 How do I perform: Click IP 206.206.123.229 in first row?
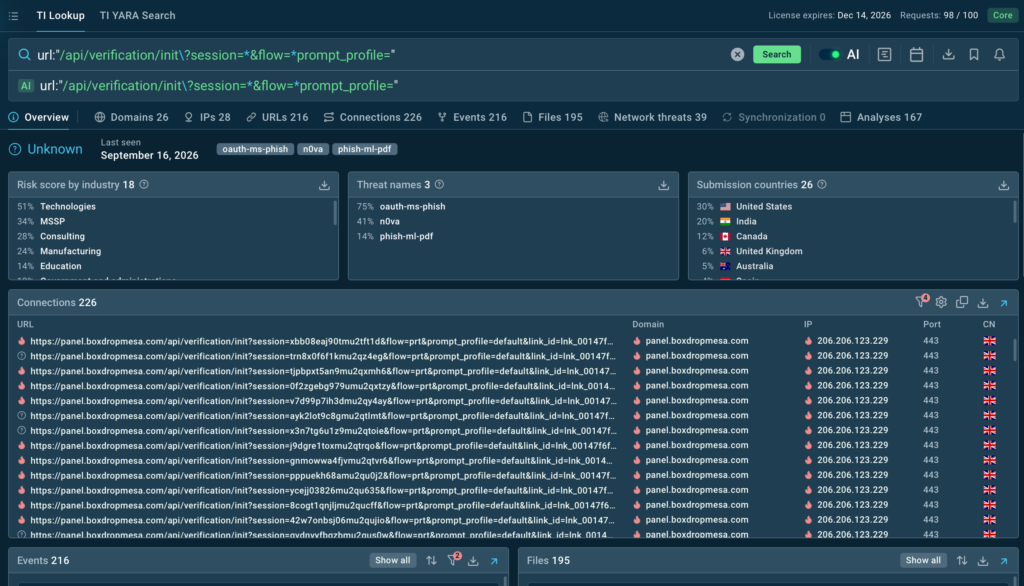[x=852, y=341]
